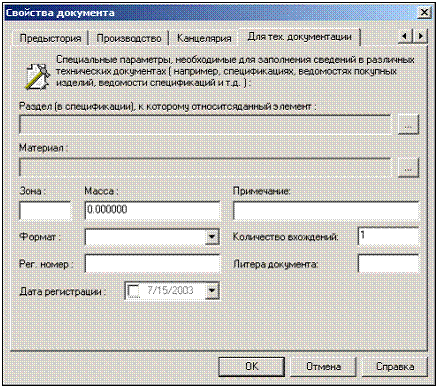437x387 pixels.
Task: Select the Для тех. документации tab
Action: point(299,37)
